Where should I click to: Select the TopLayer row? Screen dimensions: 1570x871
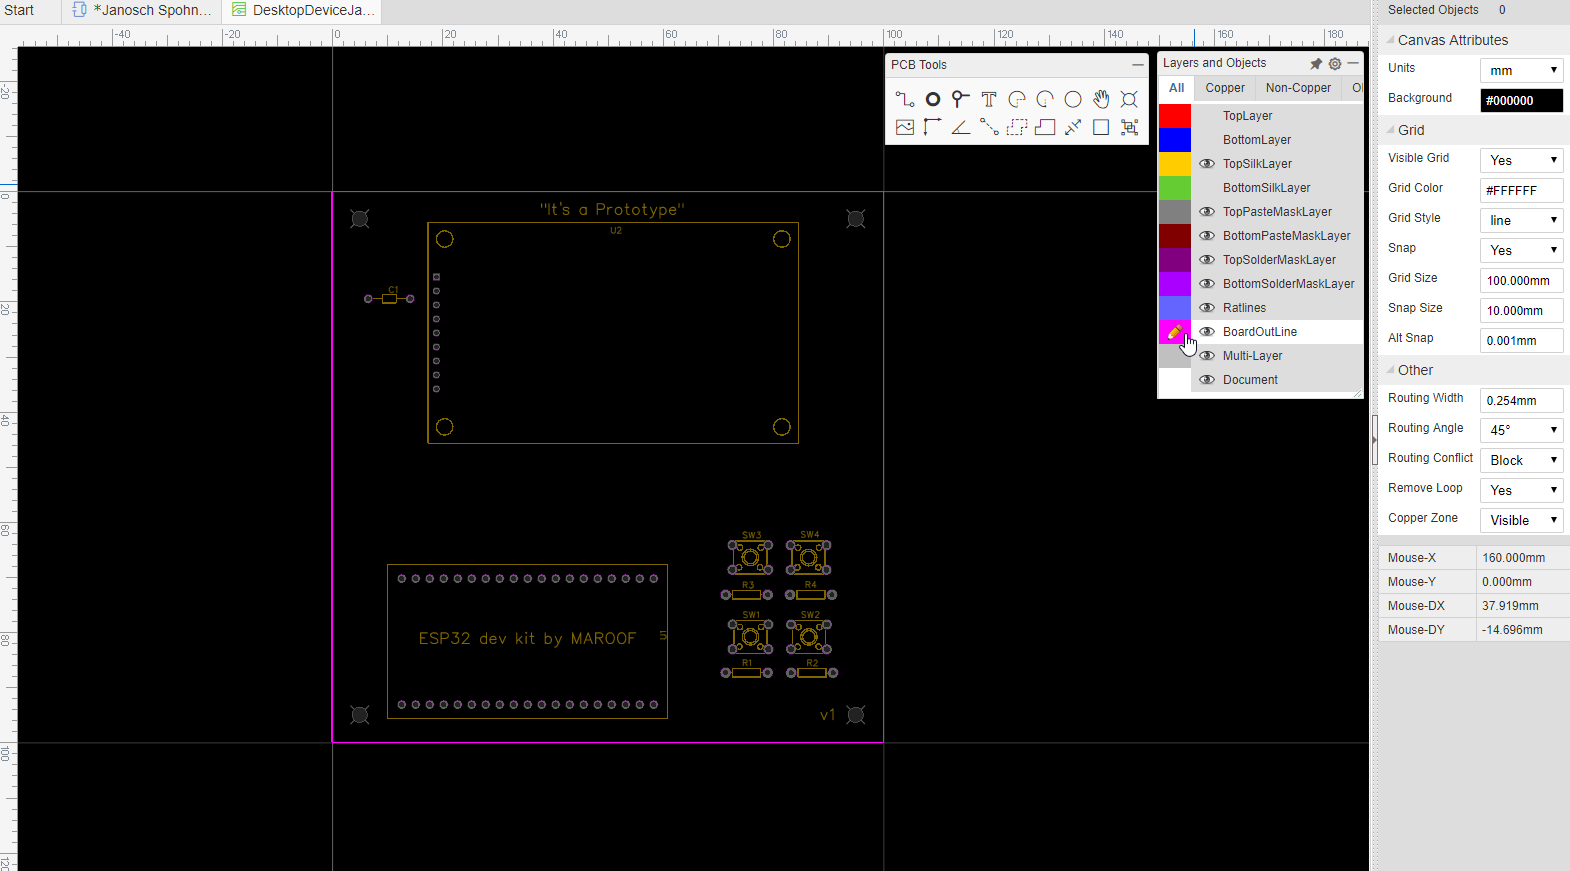[1260, 116]
